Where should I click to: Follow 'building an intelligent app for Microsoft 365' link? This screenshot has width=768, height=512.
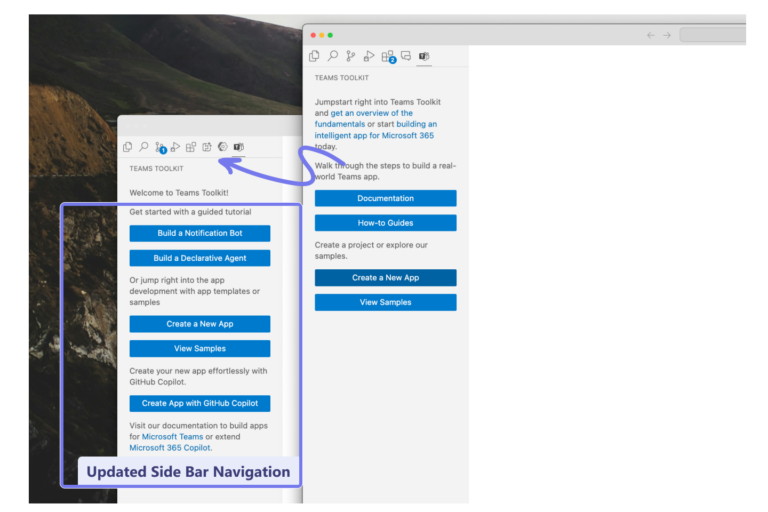point(375,130)
